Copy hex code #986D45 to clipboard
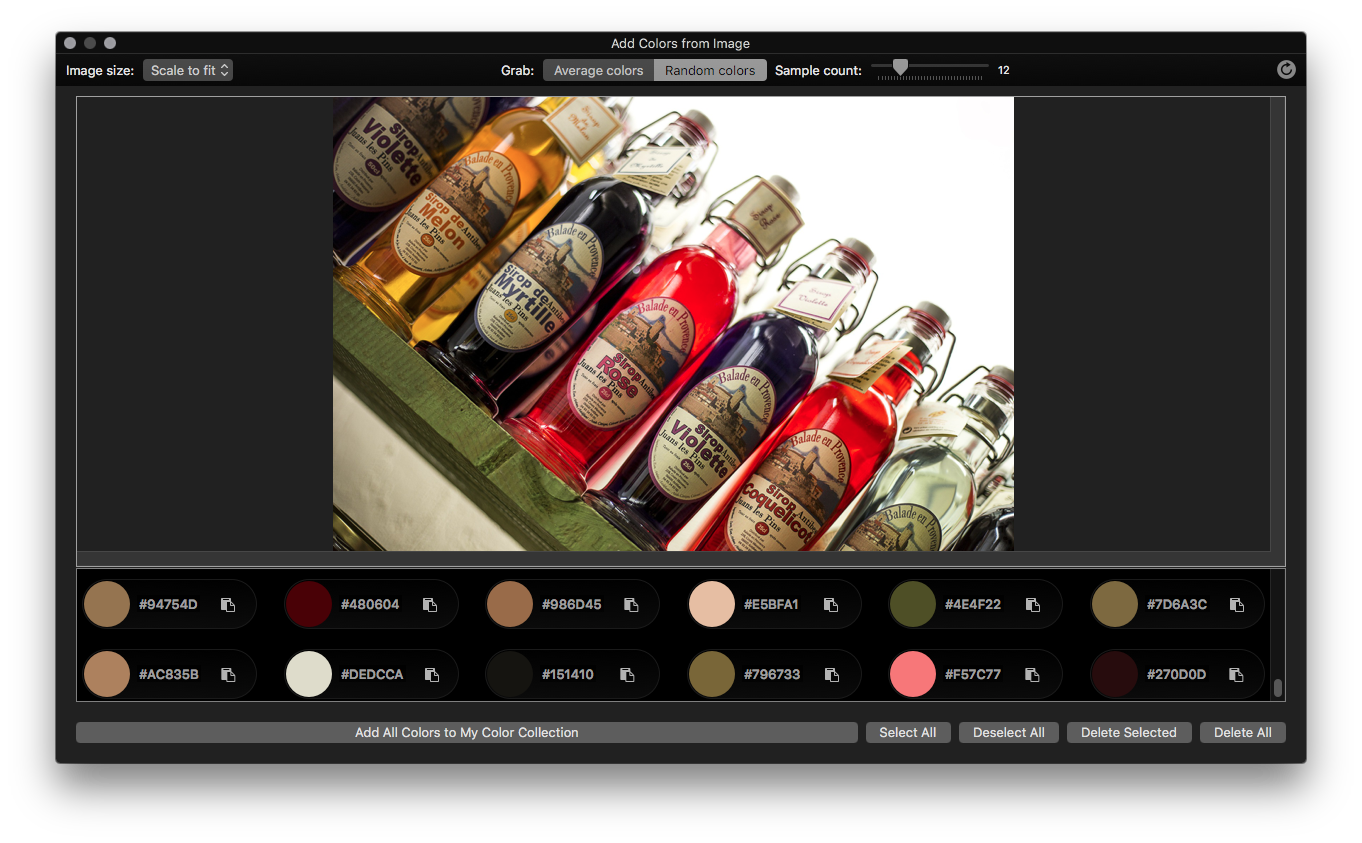Screen dimensions: 1362x843 tap(631, 605)
